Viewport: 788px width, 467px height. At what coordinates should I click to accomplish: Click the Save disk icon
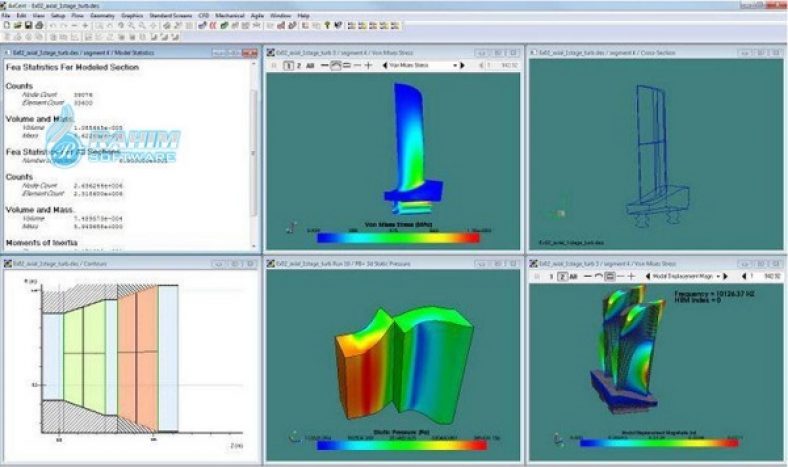[28, 25]
